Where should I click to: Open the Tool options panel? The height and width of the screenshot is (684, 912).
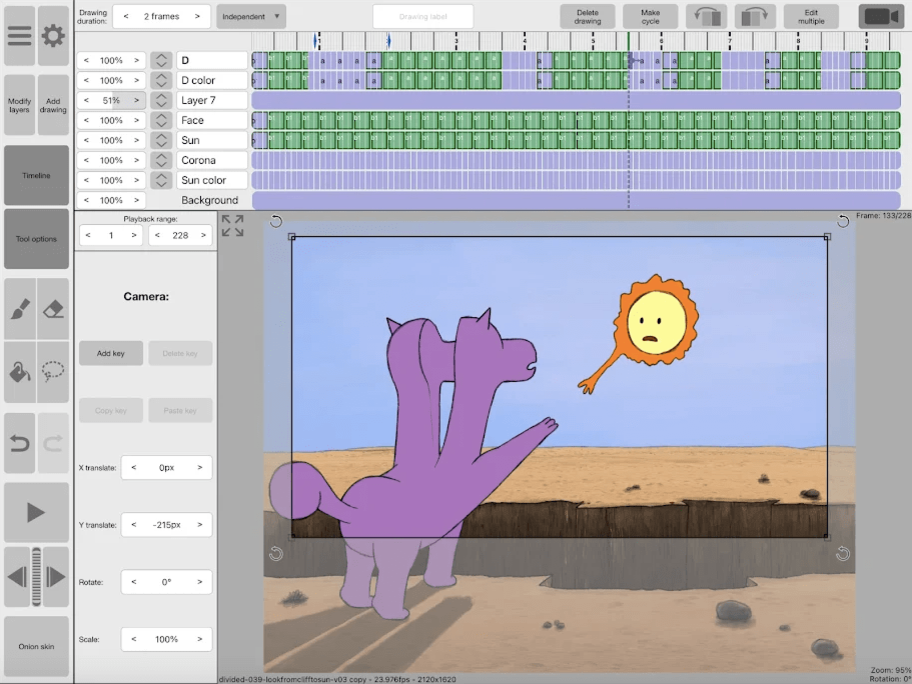click(36, 239)
